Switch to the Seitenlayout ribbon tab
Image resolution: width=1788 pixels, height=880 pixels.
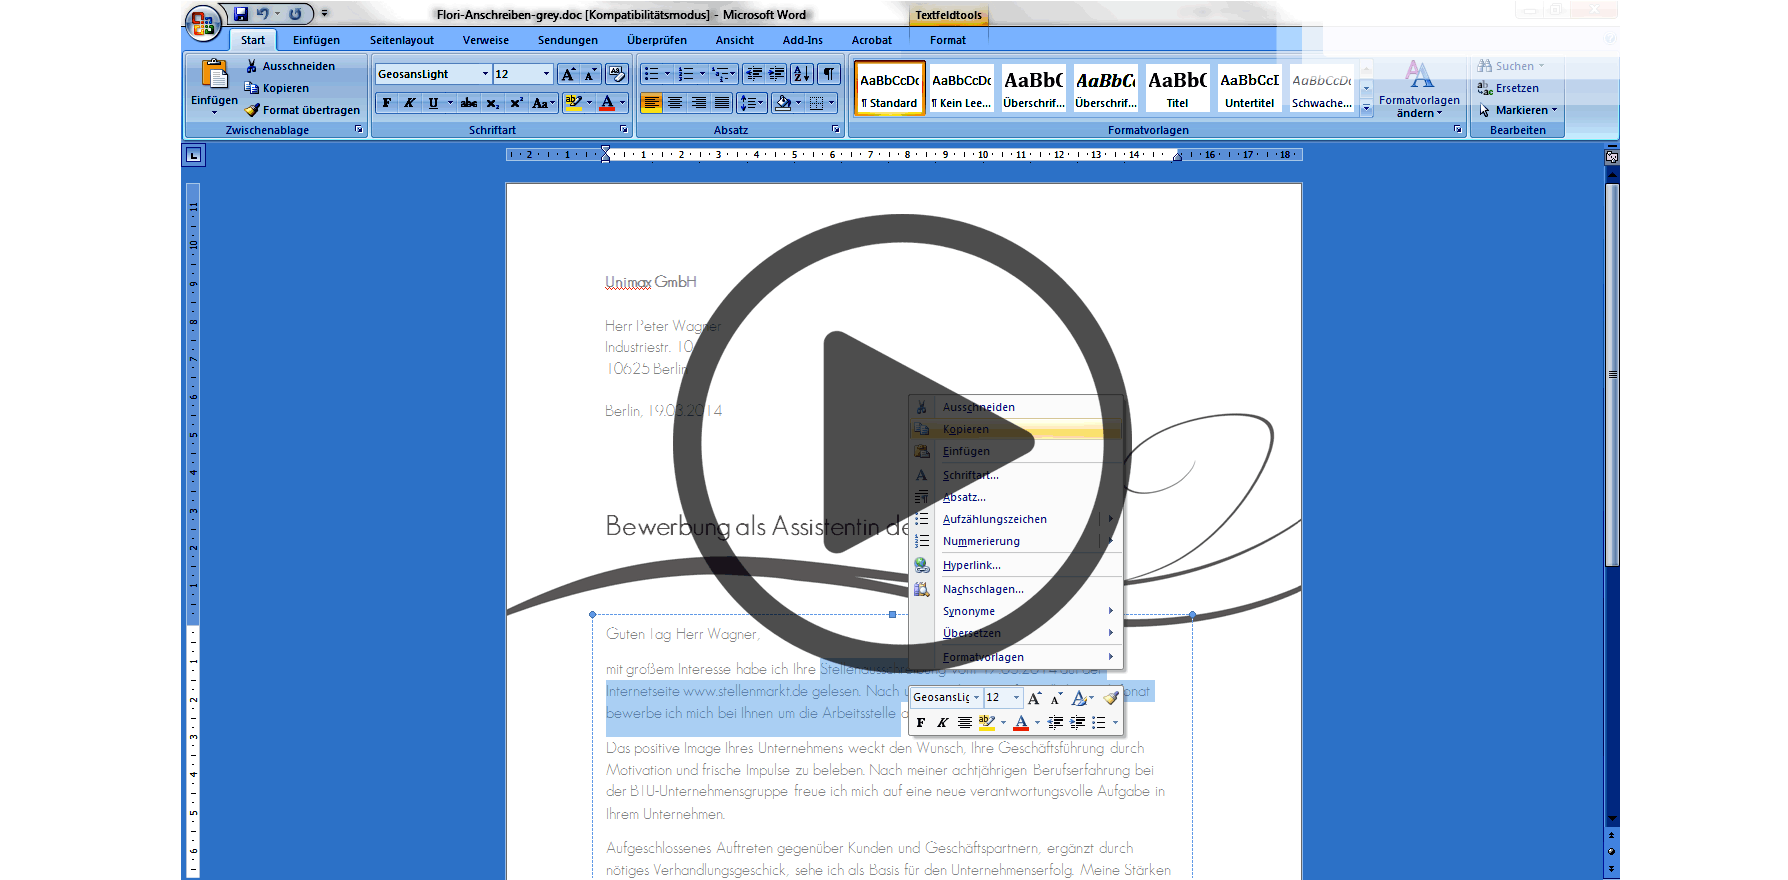pyautogui.click(x=401, y=40)
